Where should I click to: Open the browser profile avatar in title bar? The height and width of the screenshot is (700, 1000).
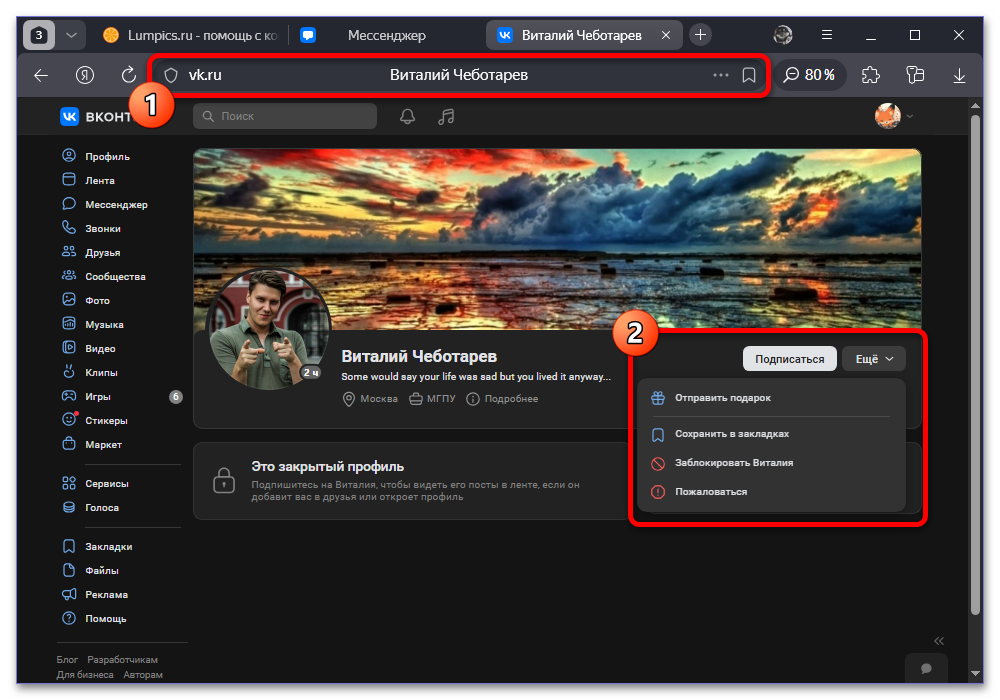(x=783, y=35)
